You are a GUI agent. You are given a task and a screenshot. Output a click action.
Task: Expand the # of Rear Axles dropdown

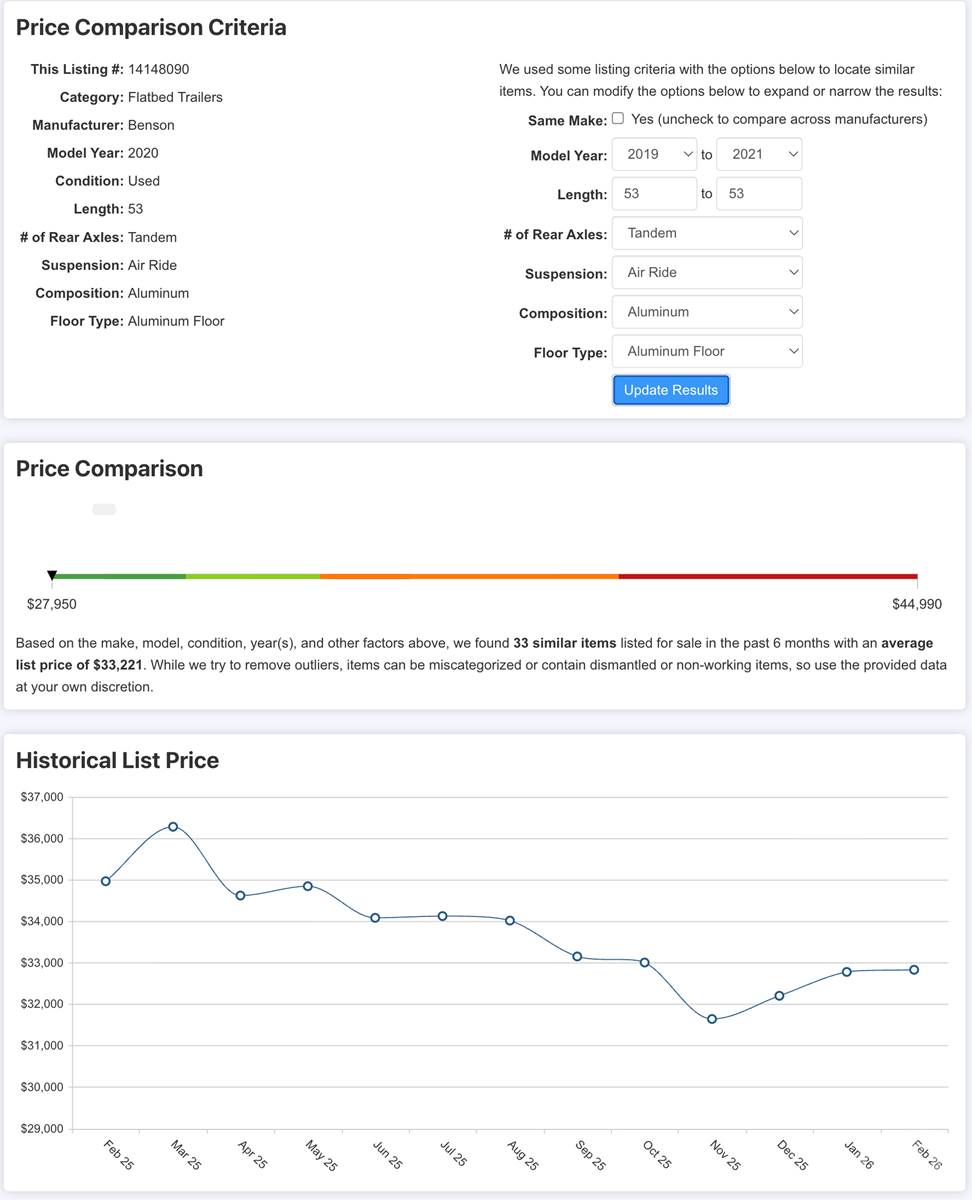pos(707,233)
